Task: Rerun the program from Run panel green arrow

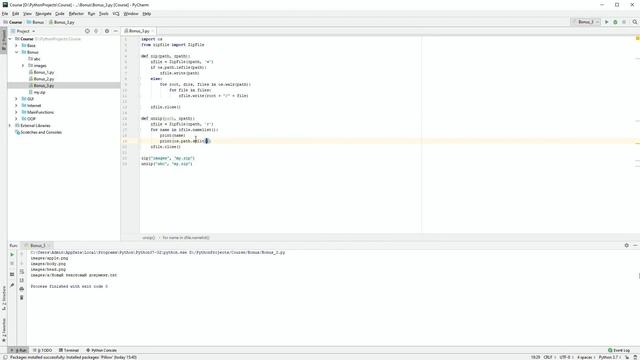Action: (x=12, y=254)
